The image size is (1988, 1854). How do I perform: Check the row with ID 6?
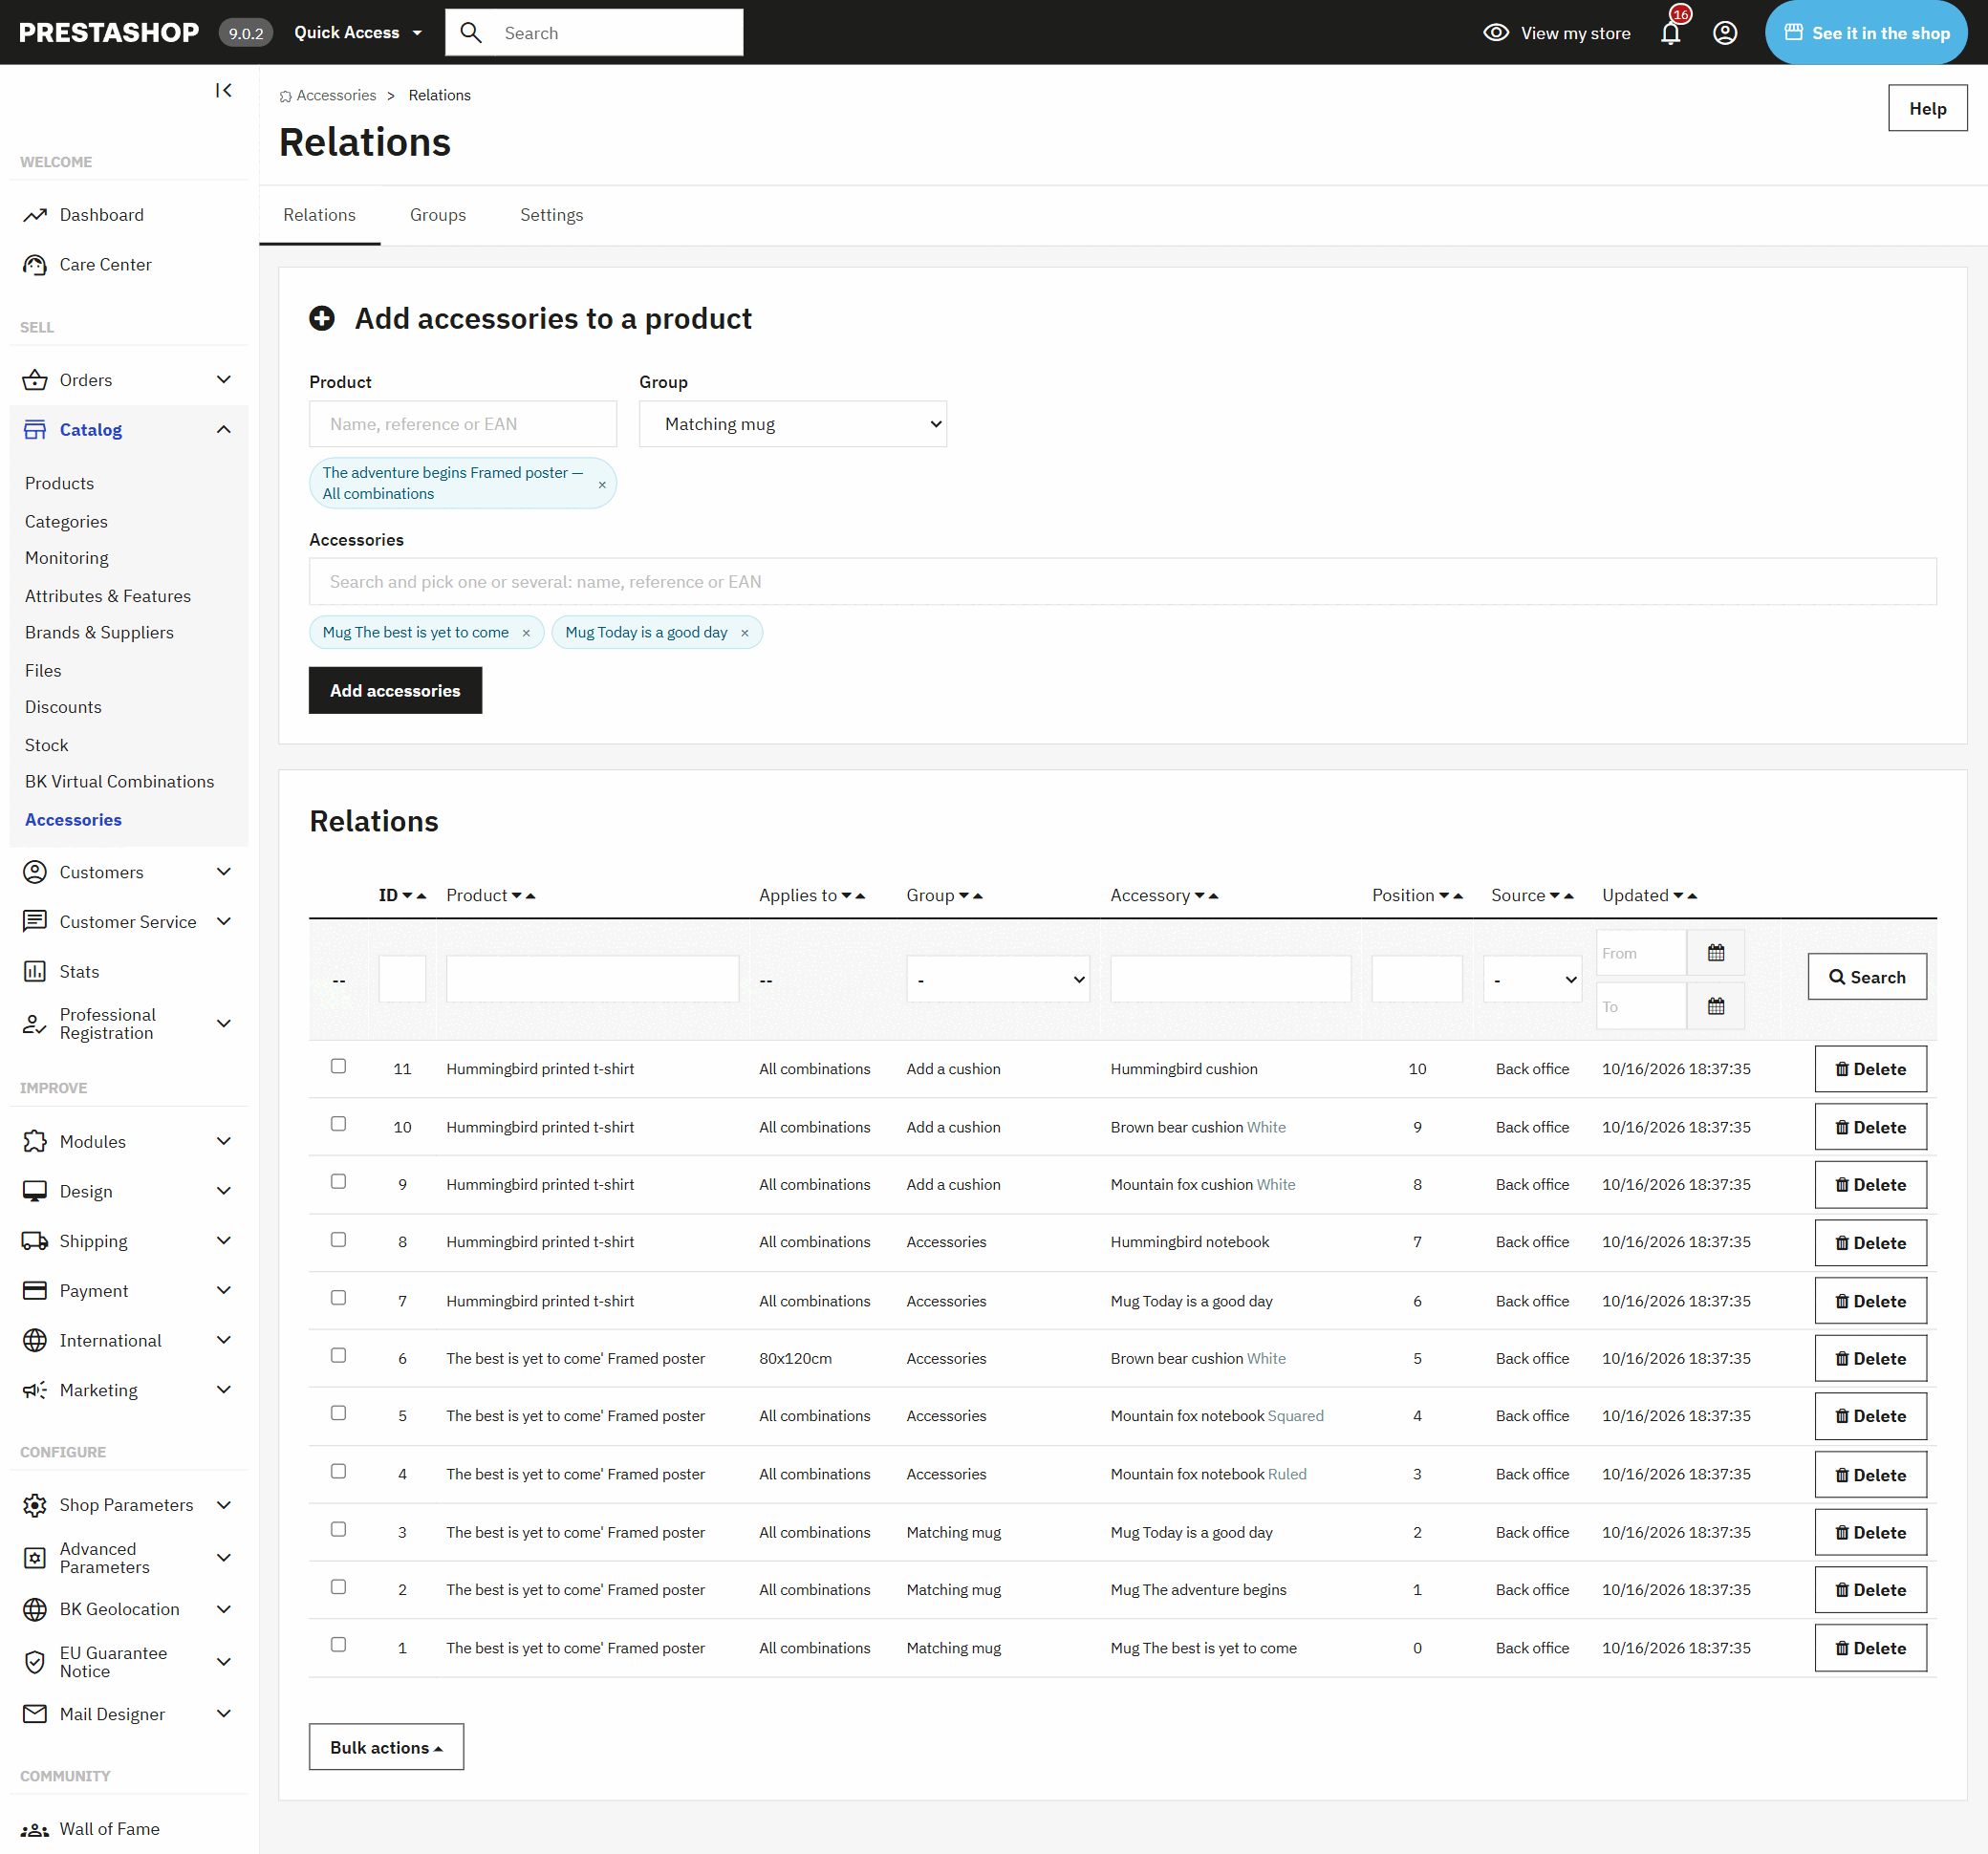(338, 1355)
